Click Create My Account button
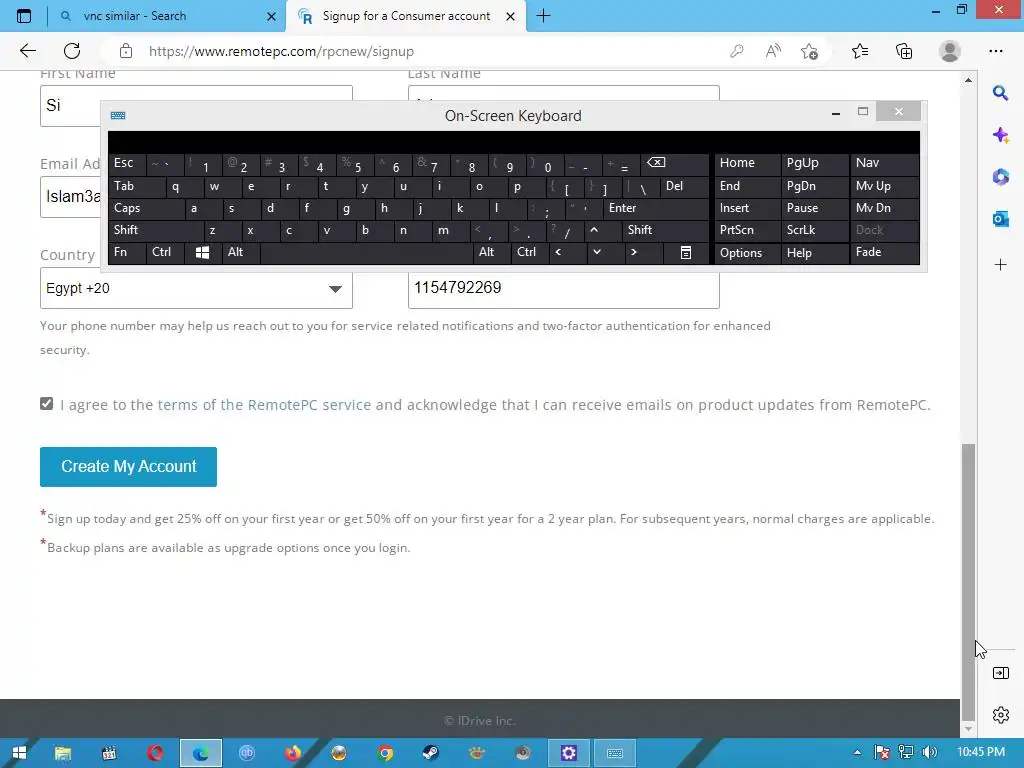 (x=128, y=466)
